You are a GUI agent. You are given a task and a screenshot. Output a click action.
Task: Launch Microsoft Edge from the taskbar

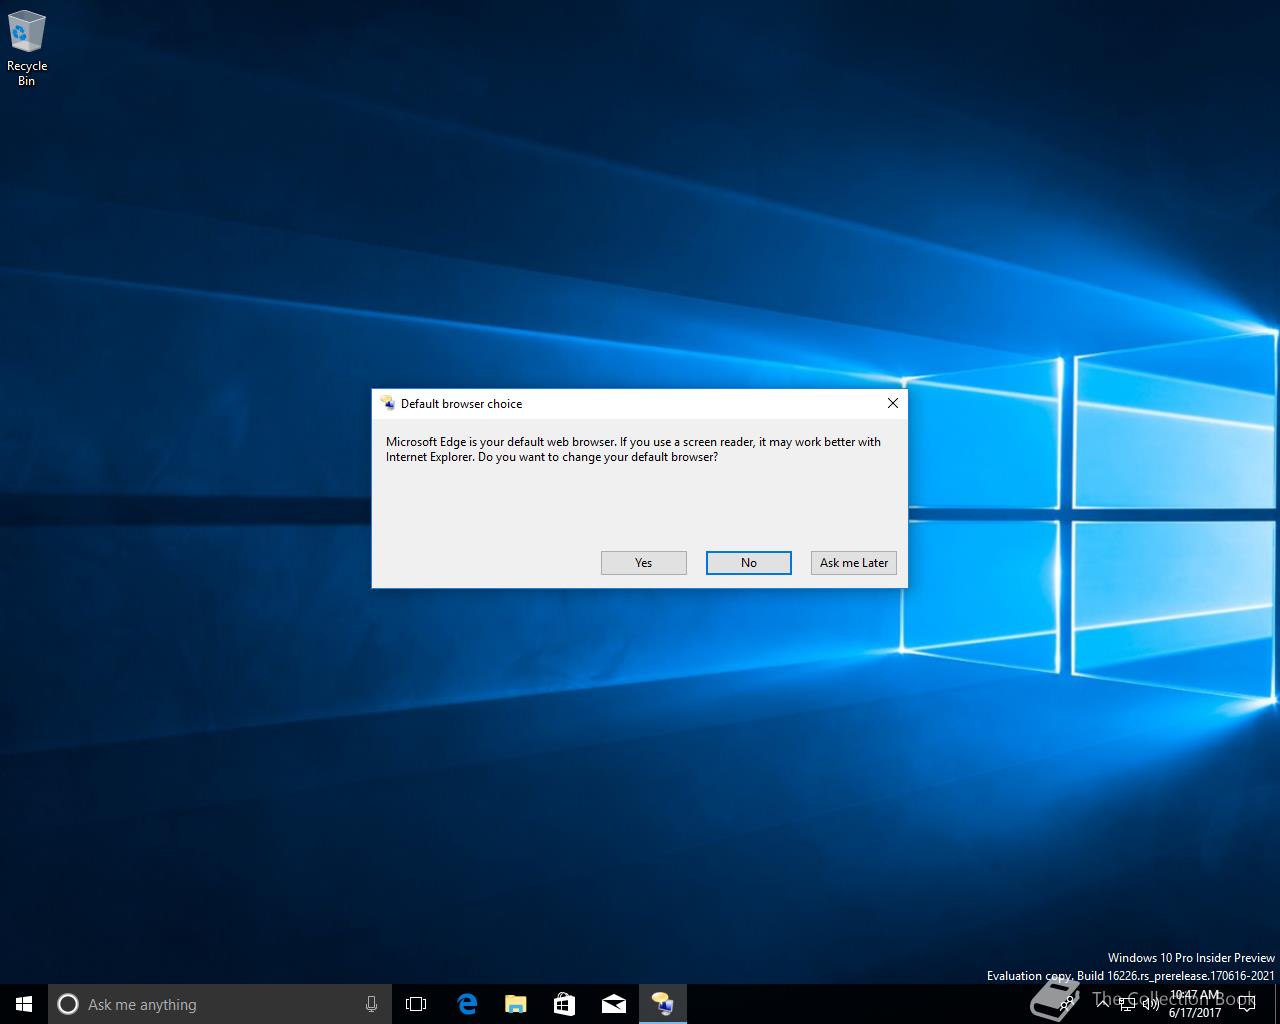point(466,1004)
